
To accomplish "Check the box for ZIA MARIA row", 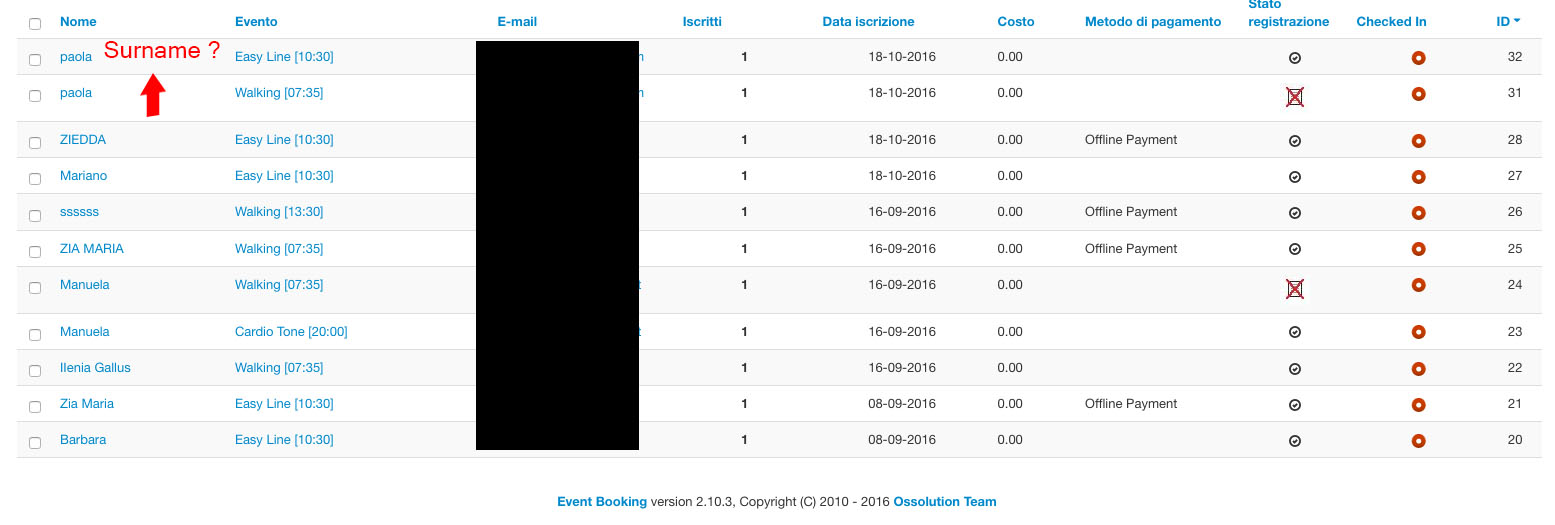I will click(x=35, y=251).
